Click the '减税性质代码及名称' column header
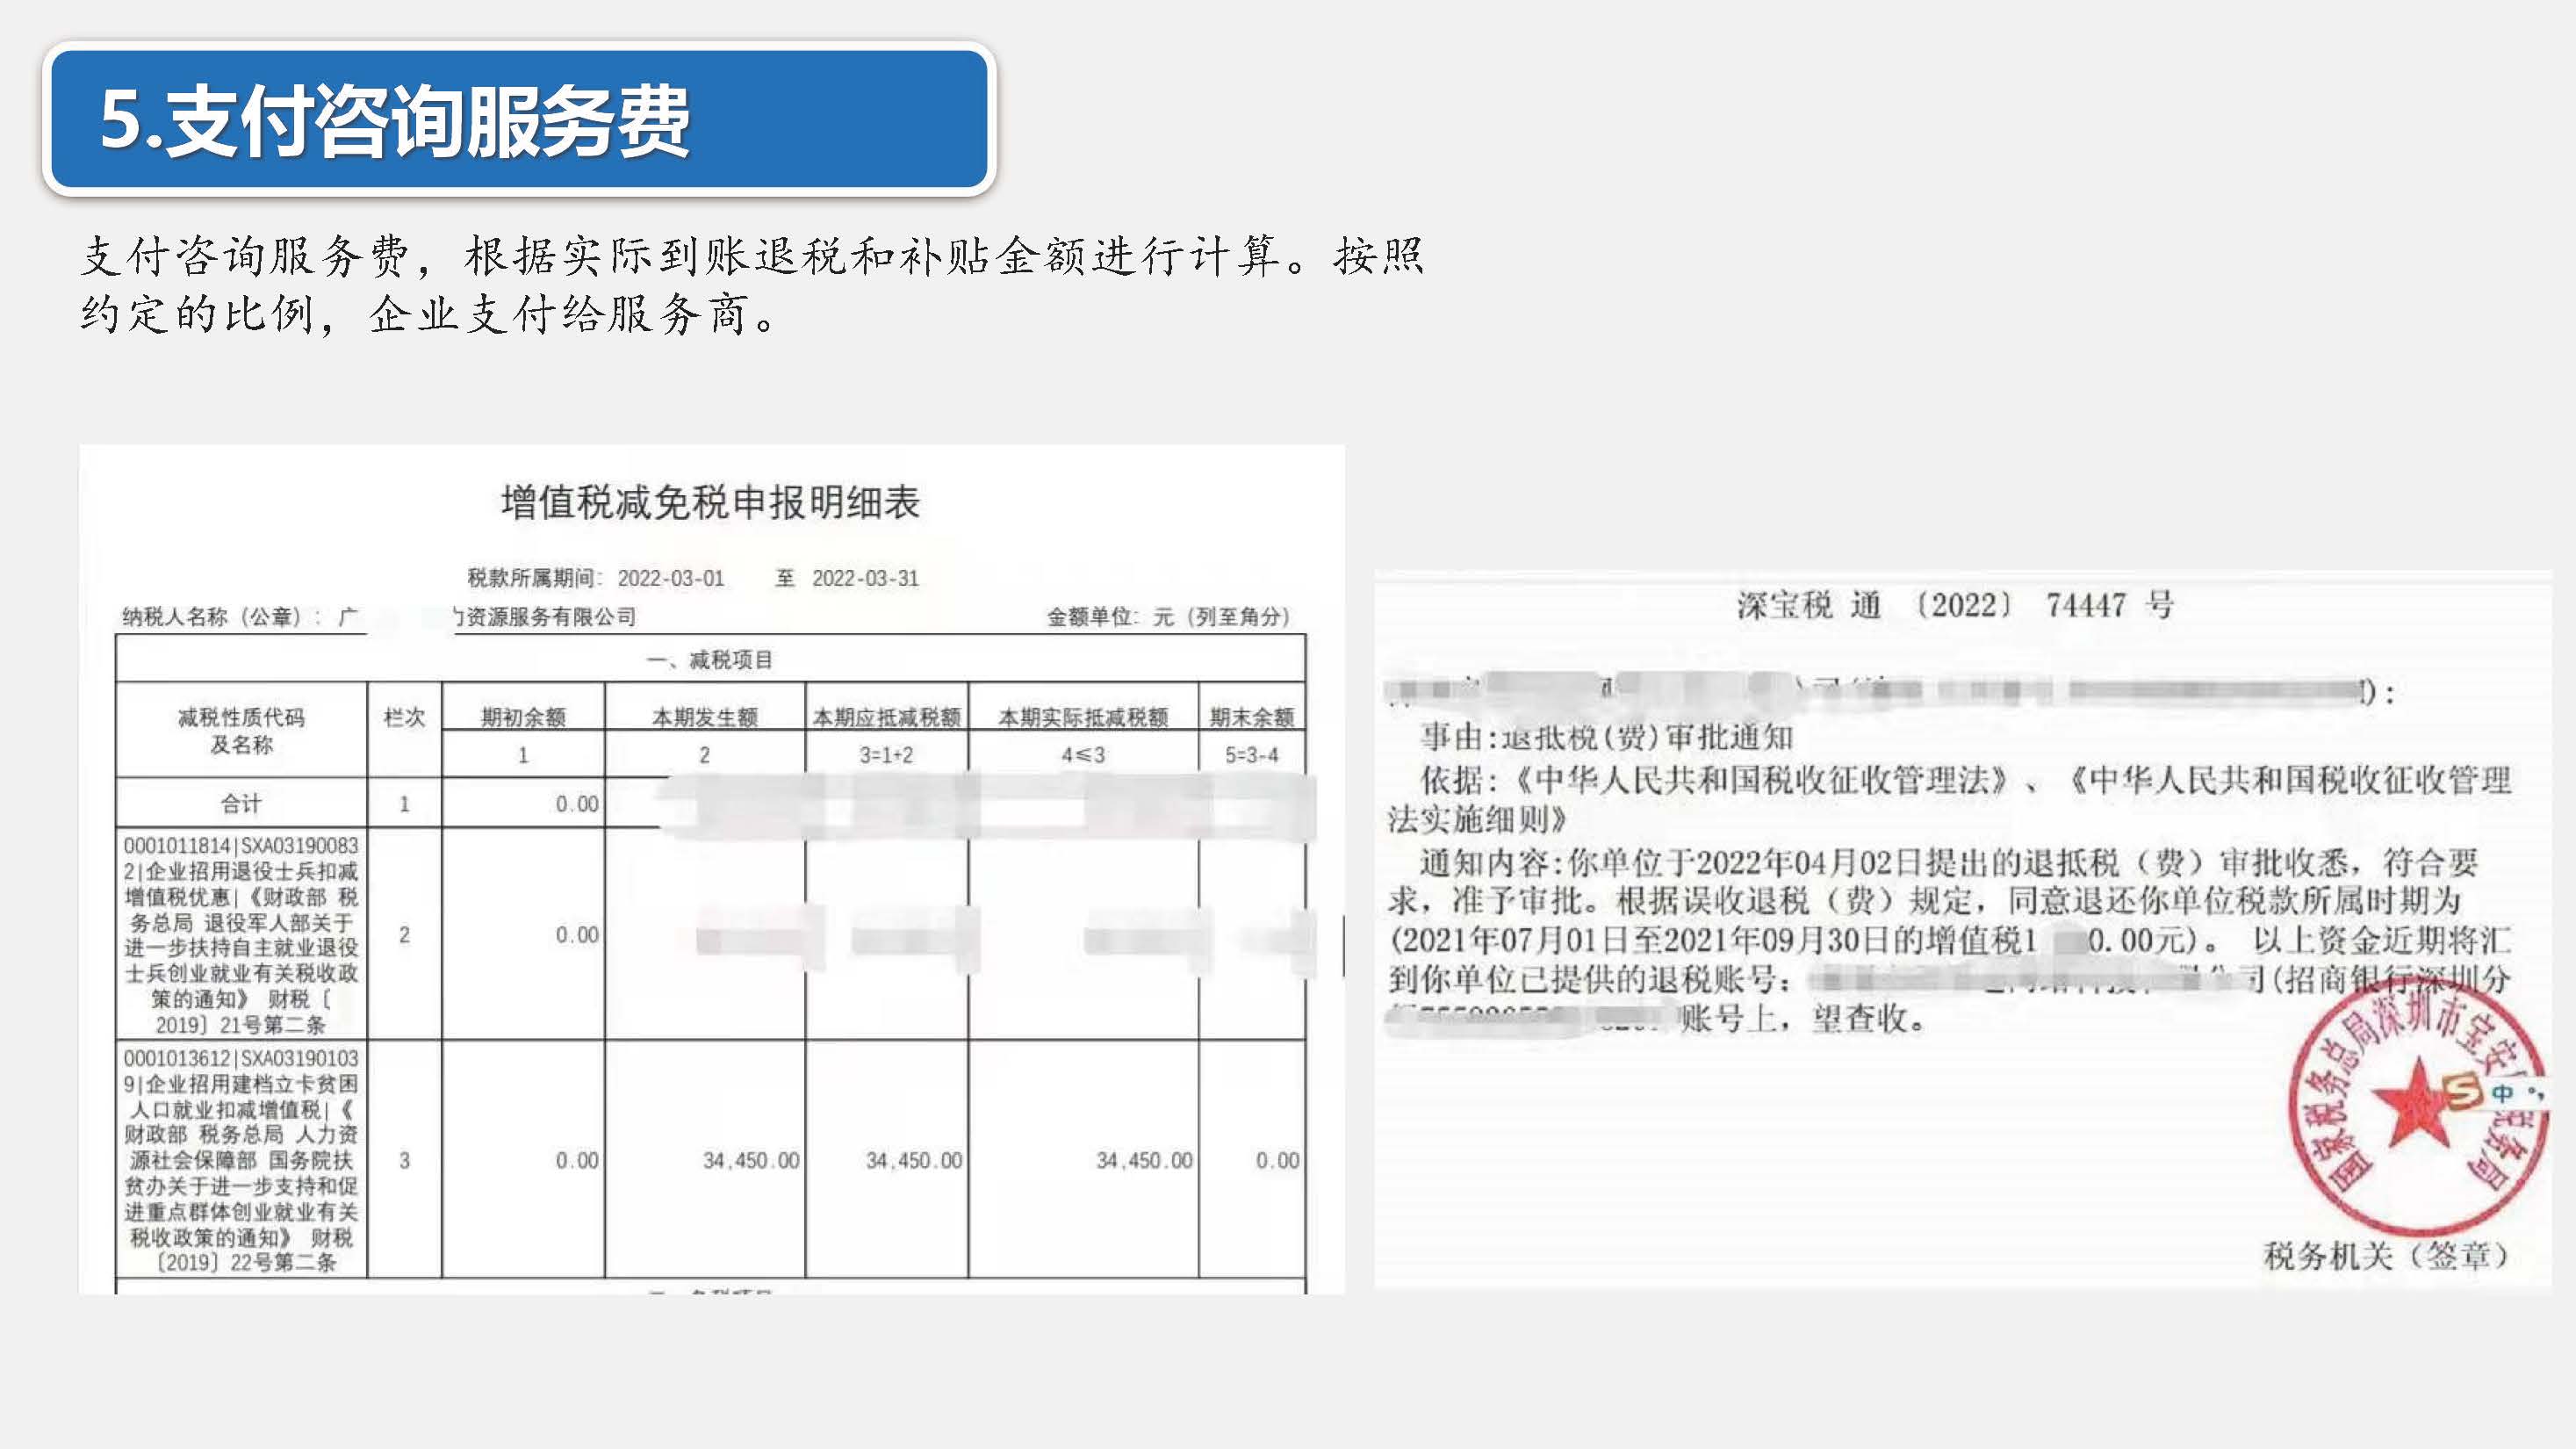 pyautogui.click(x=241, y=730)
